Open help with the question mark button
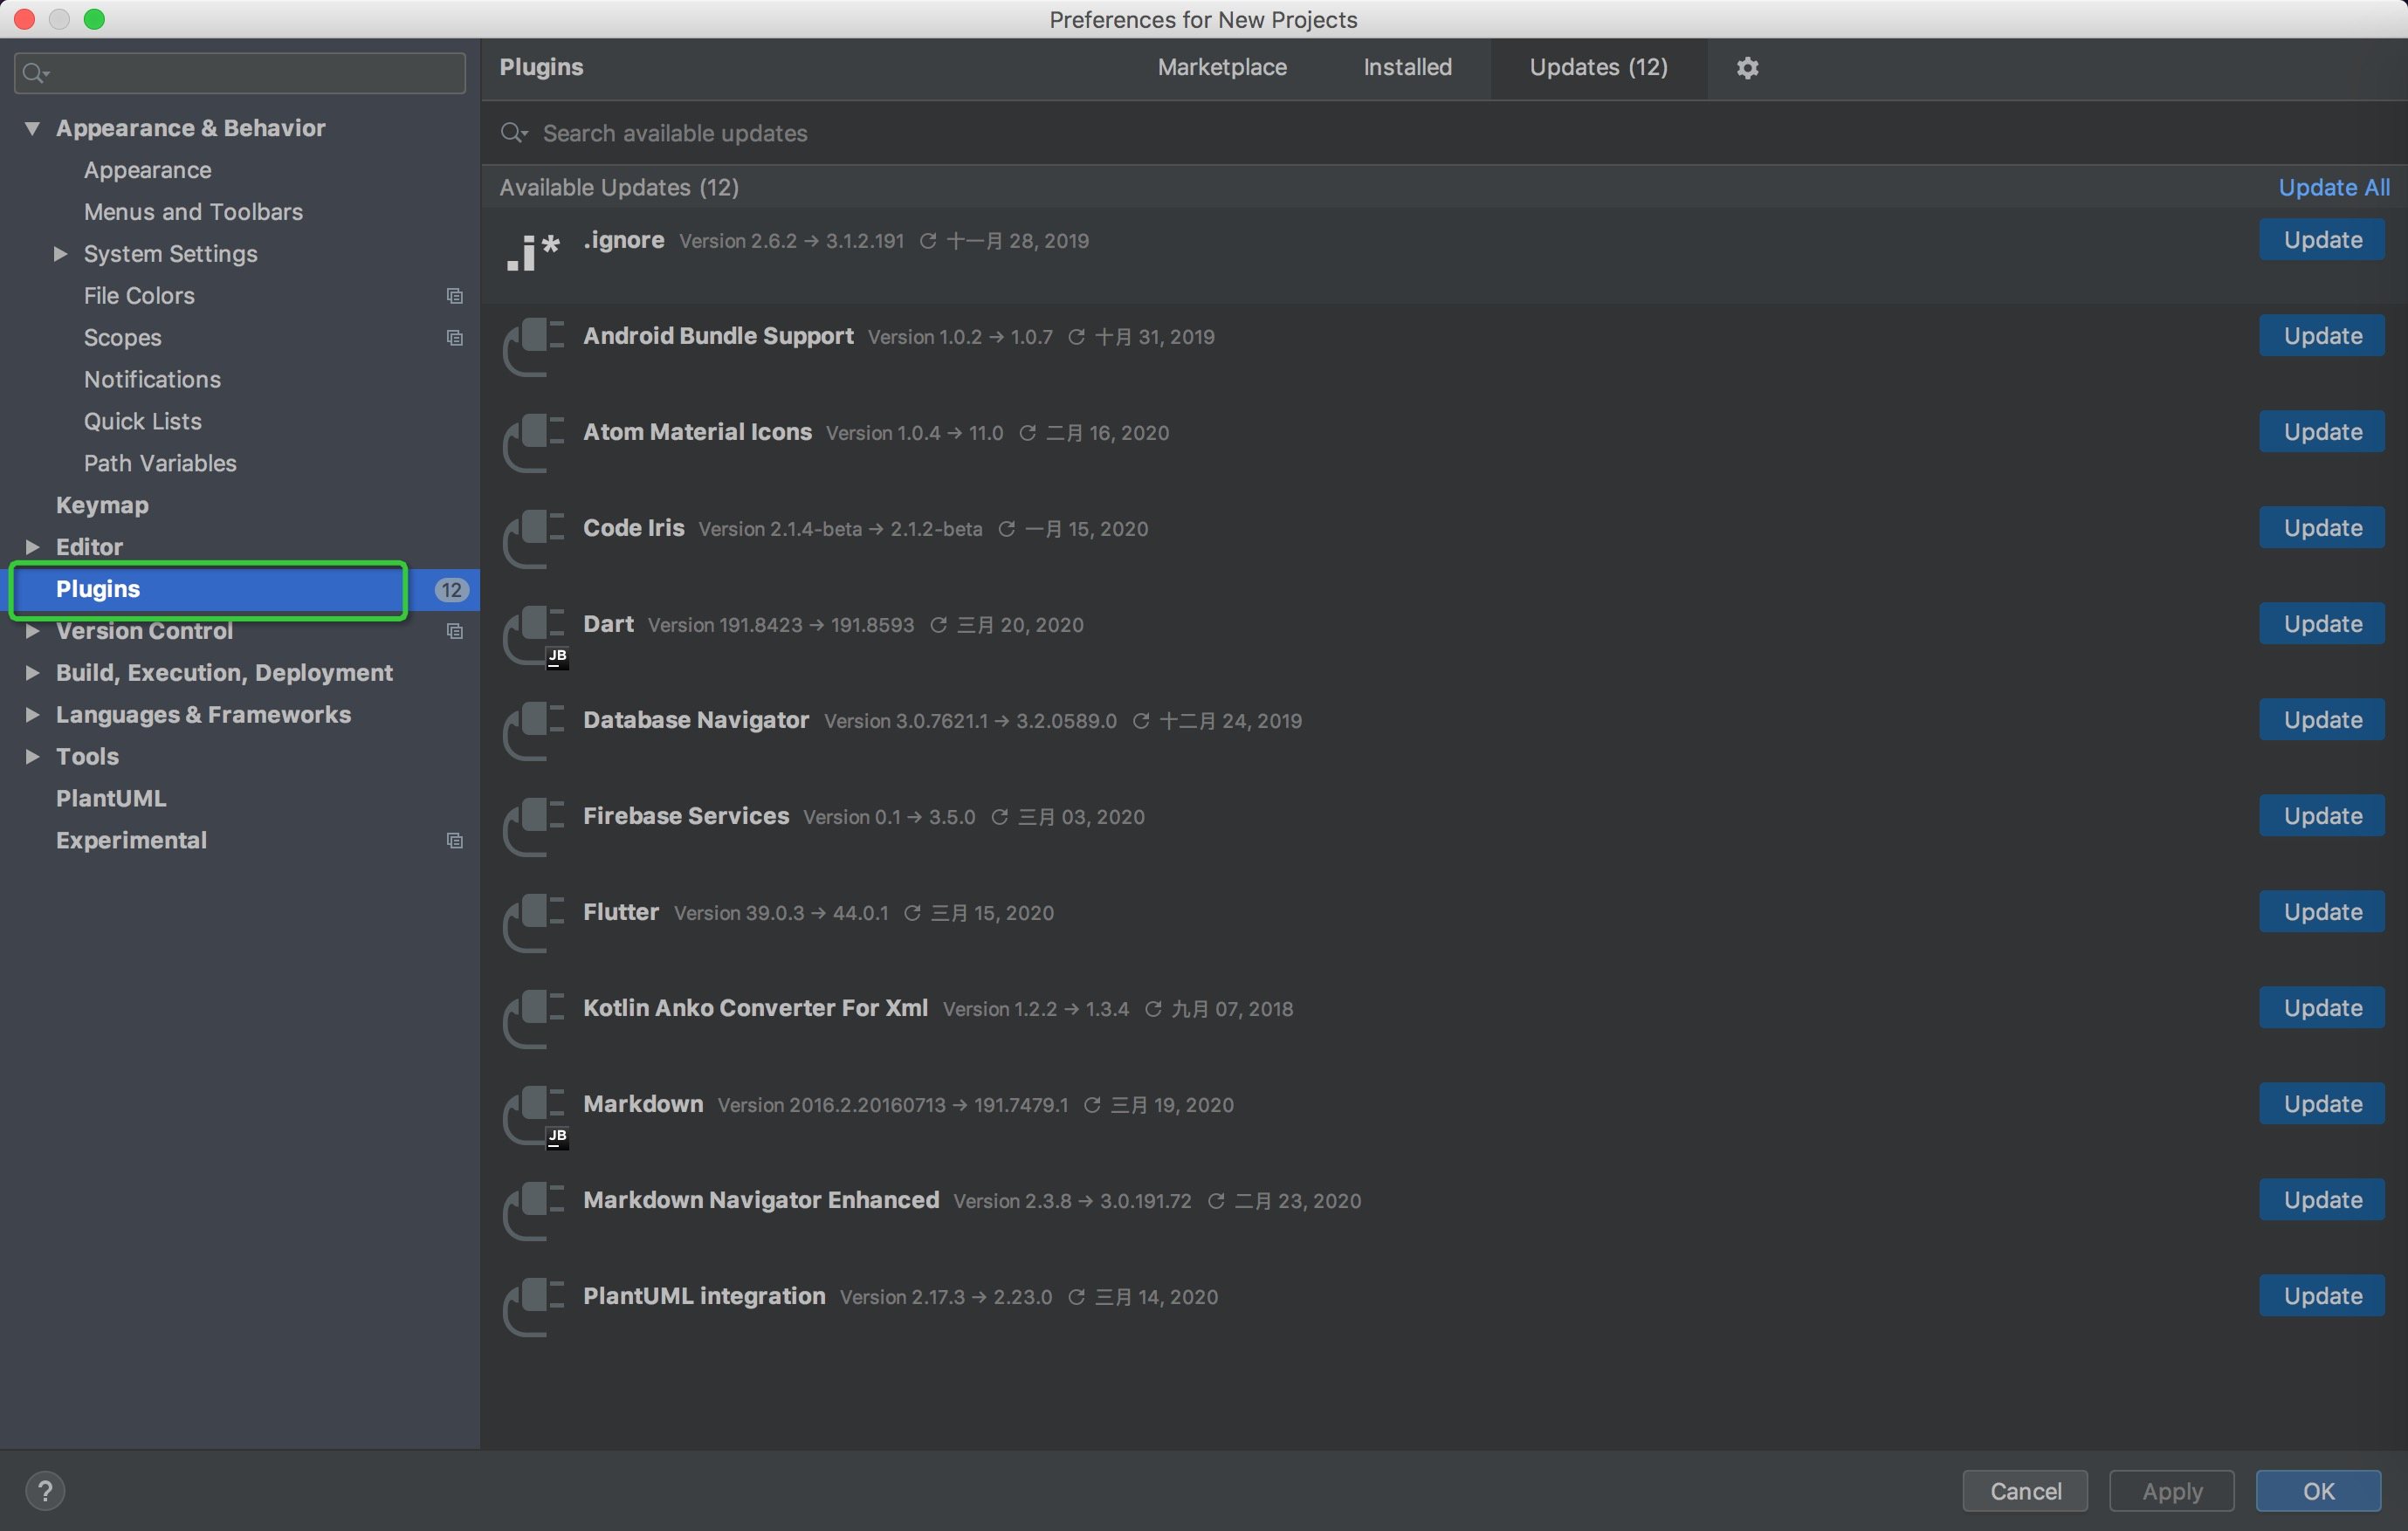The width and height of the screenshot is (2408, 1531). click(x=45, y=1491)
